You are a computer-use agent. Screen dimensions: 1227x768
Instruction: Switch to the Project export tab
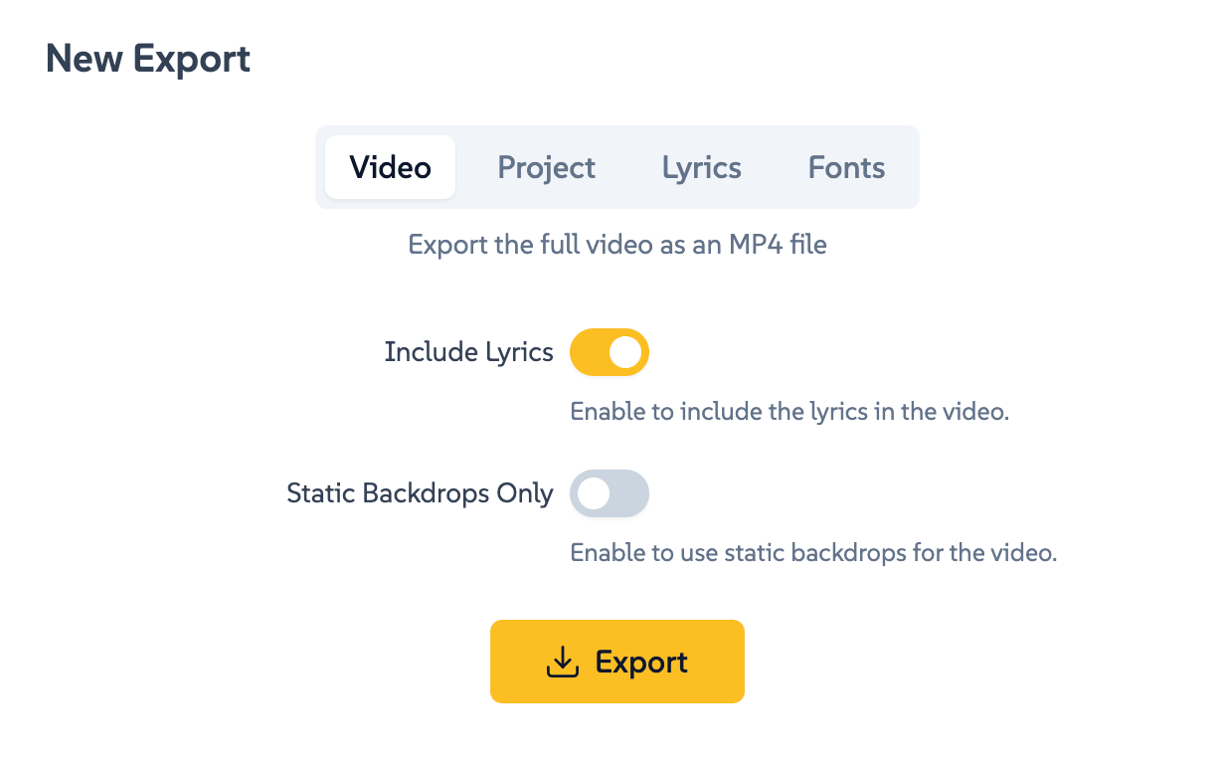(x=546, y=167)
